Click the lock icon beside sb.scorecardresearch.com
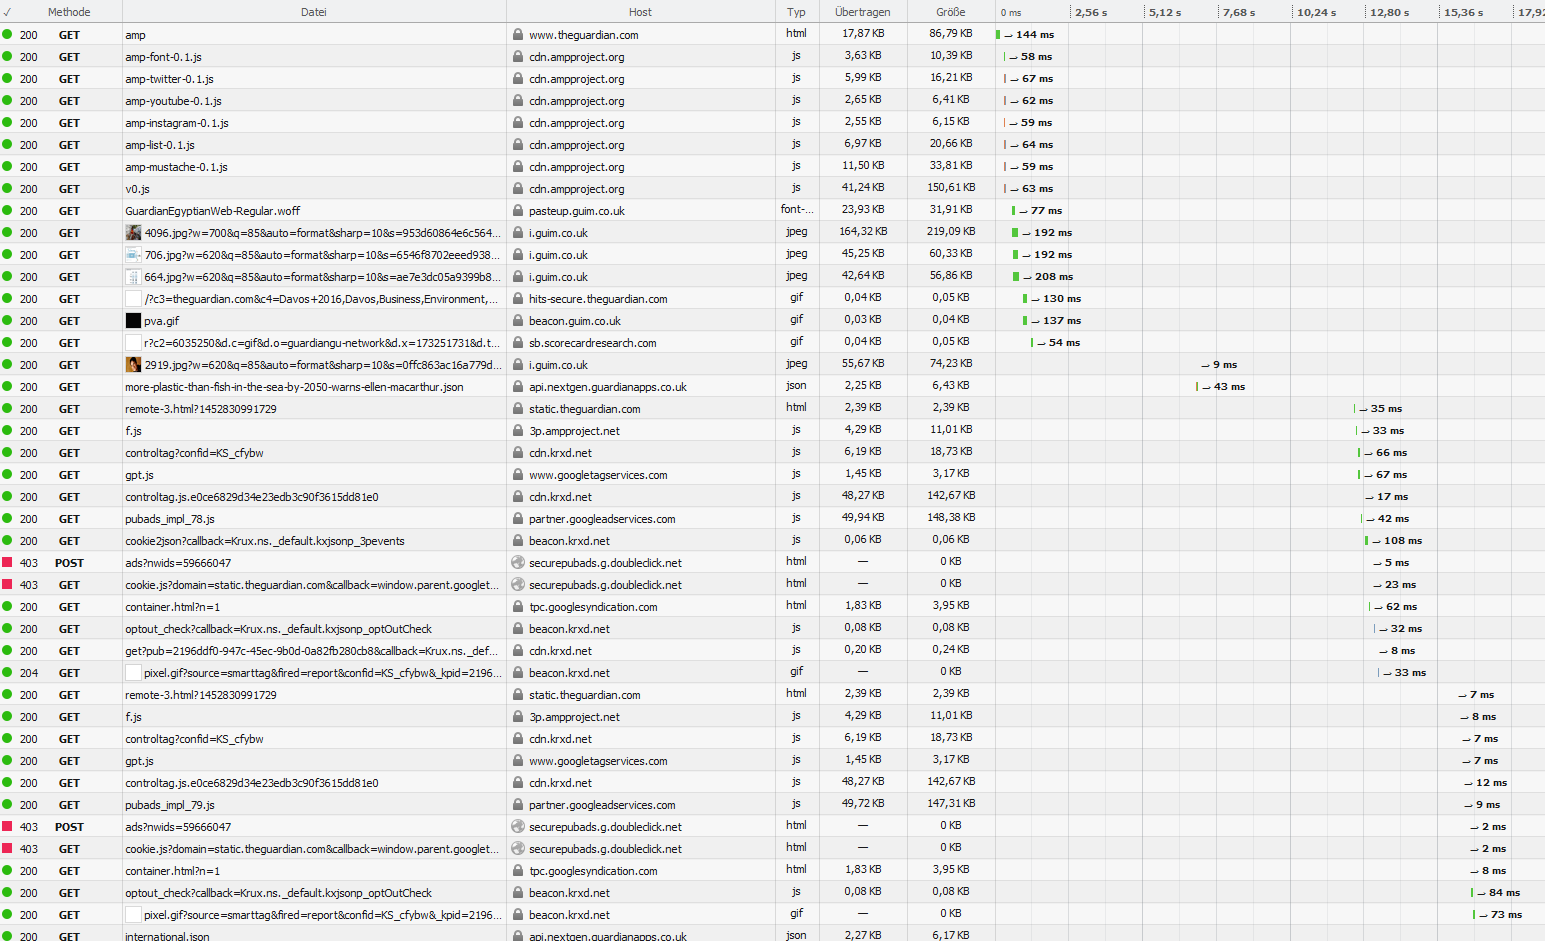The width and height of the screenshot is (1545, 941). pos(518,342)
